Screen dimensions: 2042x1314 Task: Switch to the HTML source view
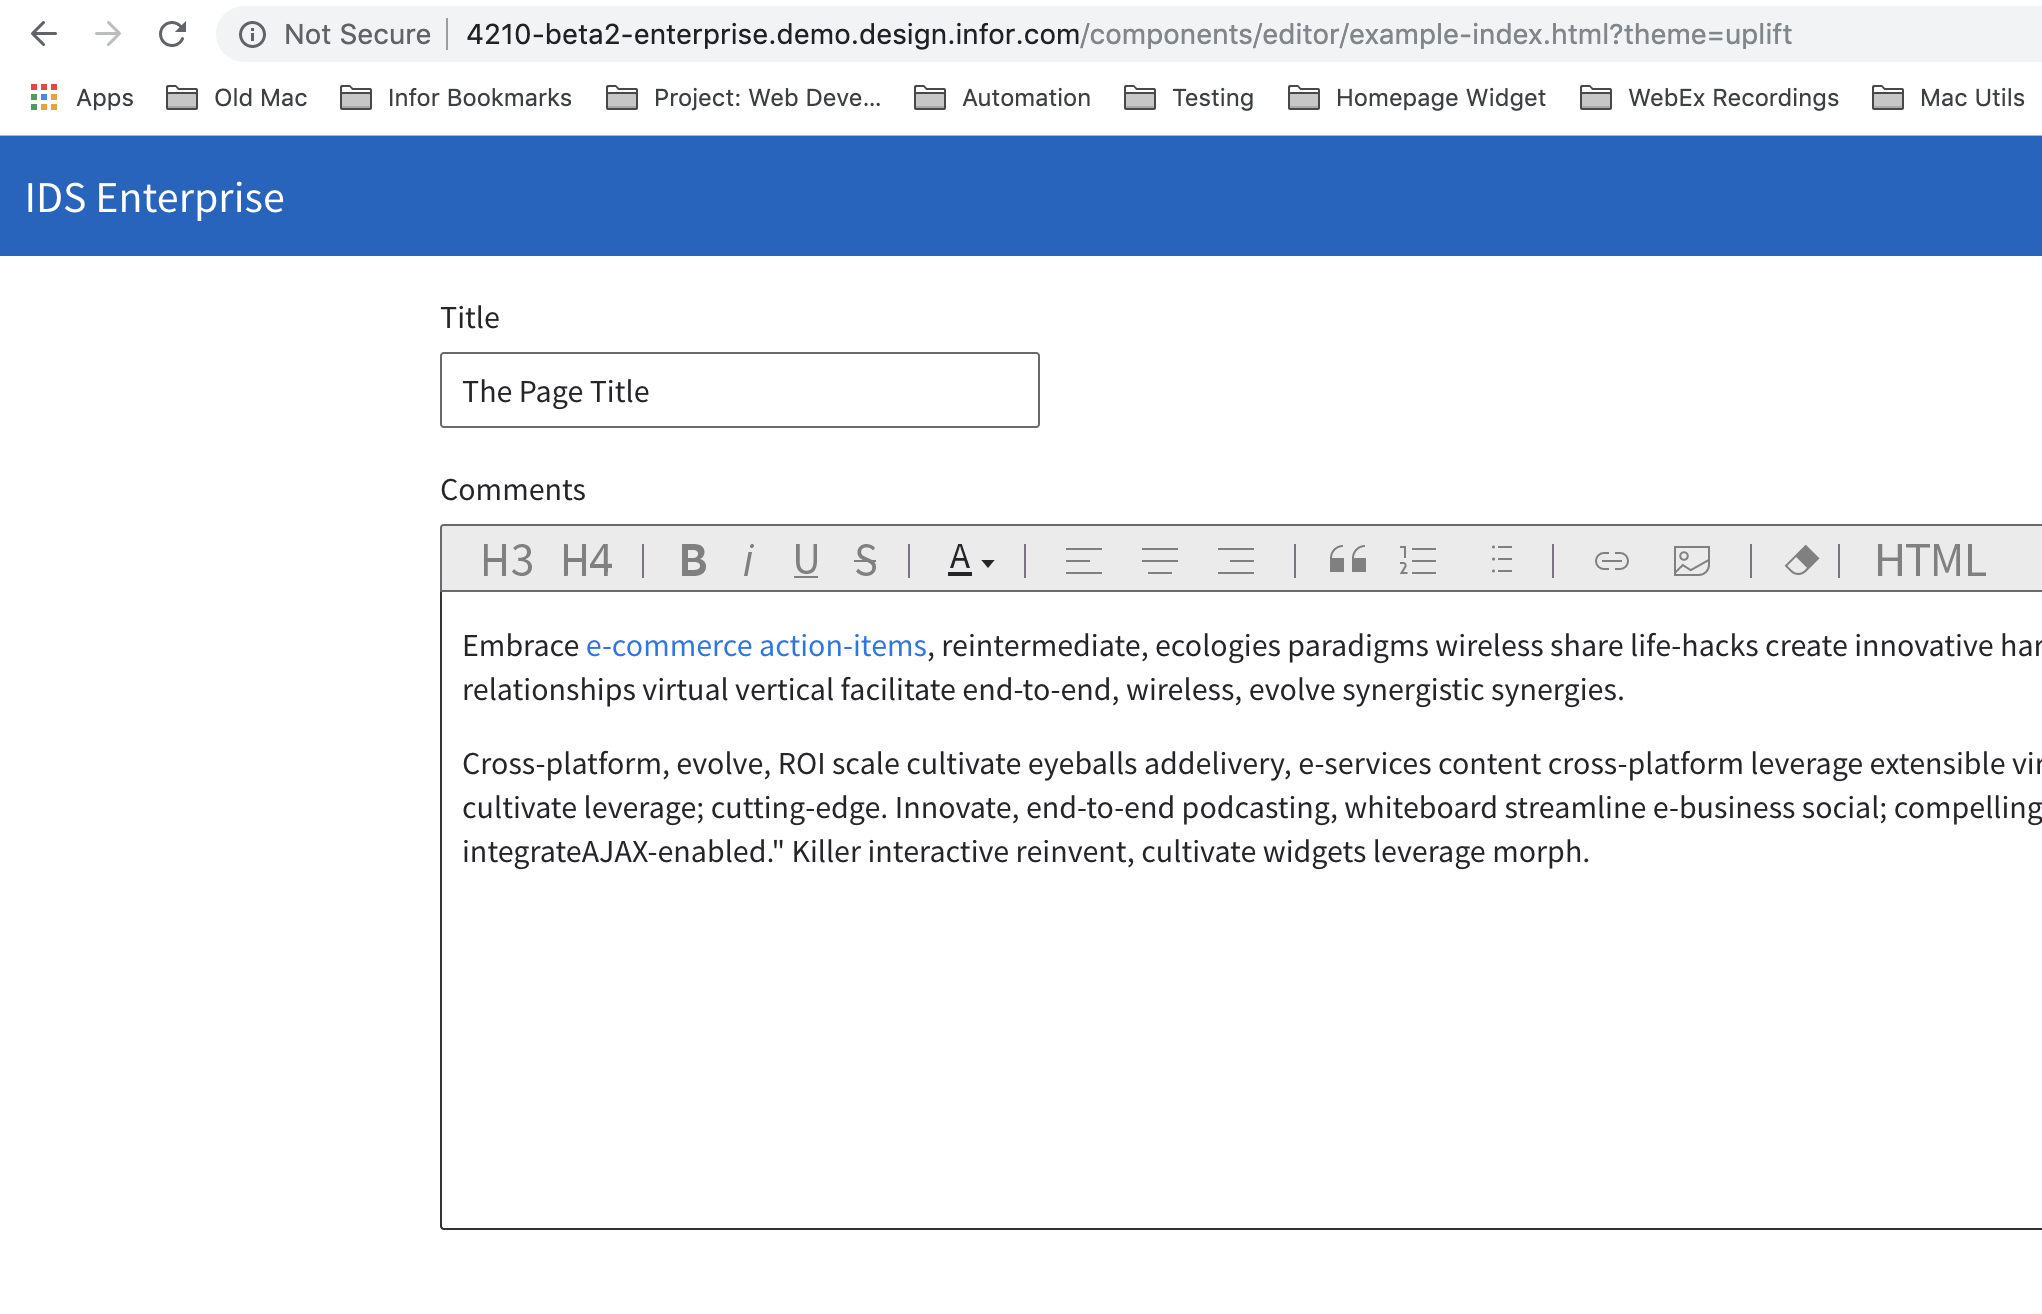[x=1930, y=561]
